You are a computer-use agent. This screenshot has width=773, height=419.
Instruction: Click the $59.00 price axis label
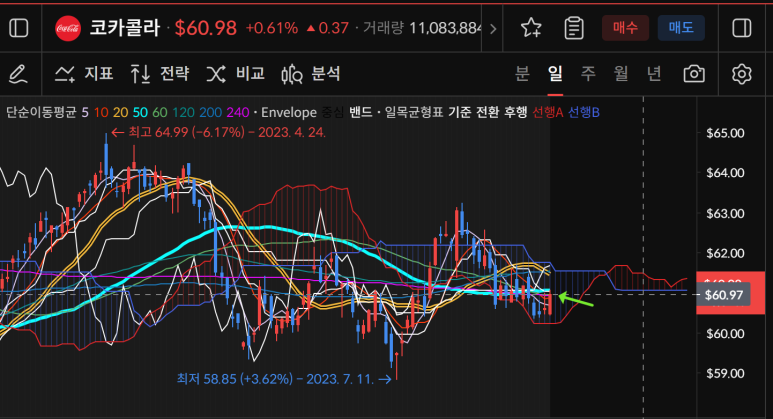pyautogui.click(x=725, y=374)
